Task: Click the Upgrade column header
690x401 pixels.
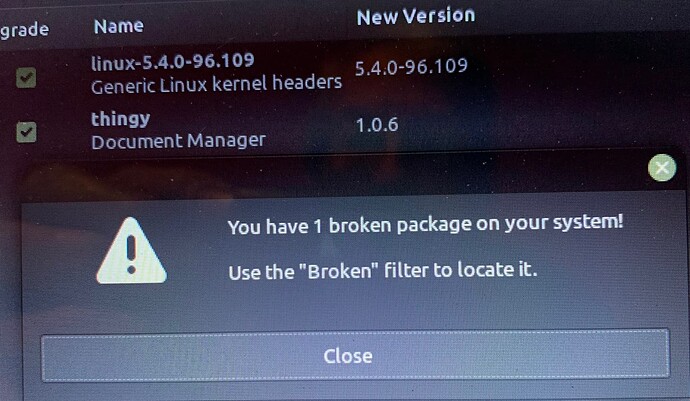Action: [24, 30]
